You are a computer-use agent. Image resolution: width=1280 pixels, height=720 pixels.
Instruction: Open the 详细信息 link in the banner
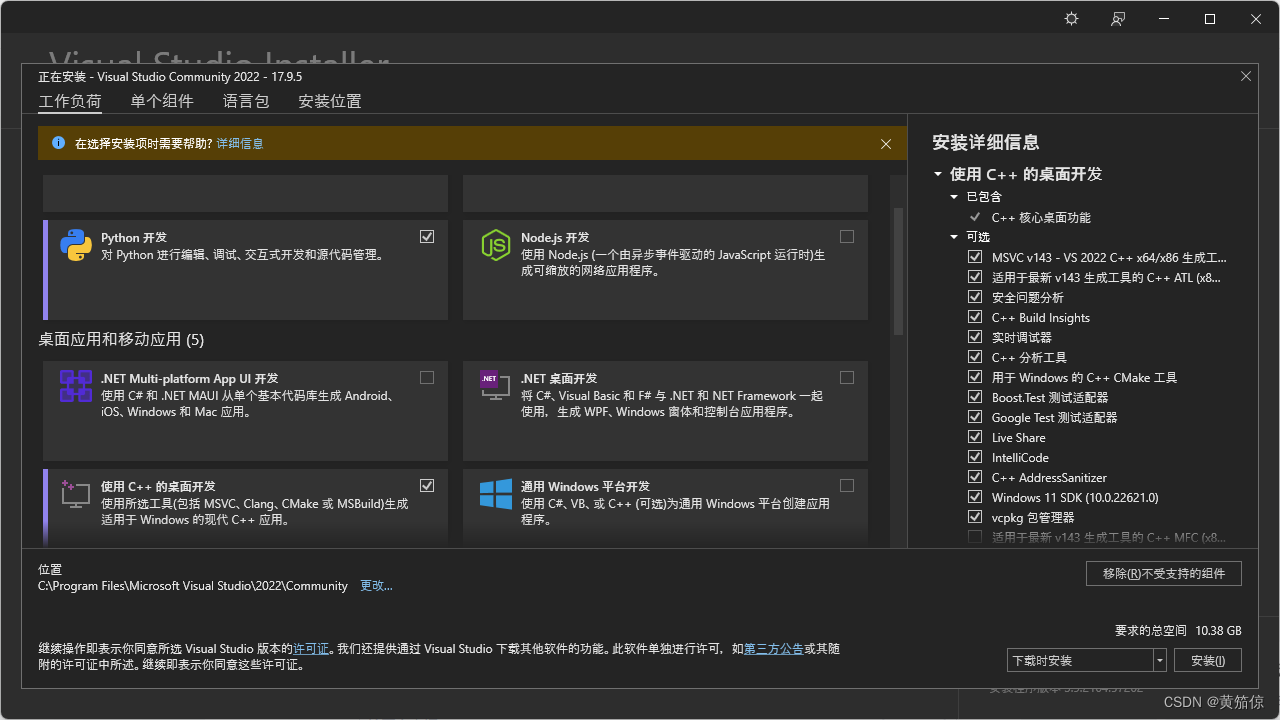pyautogui.click(x=240, y=144)
